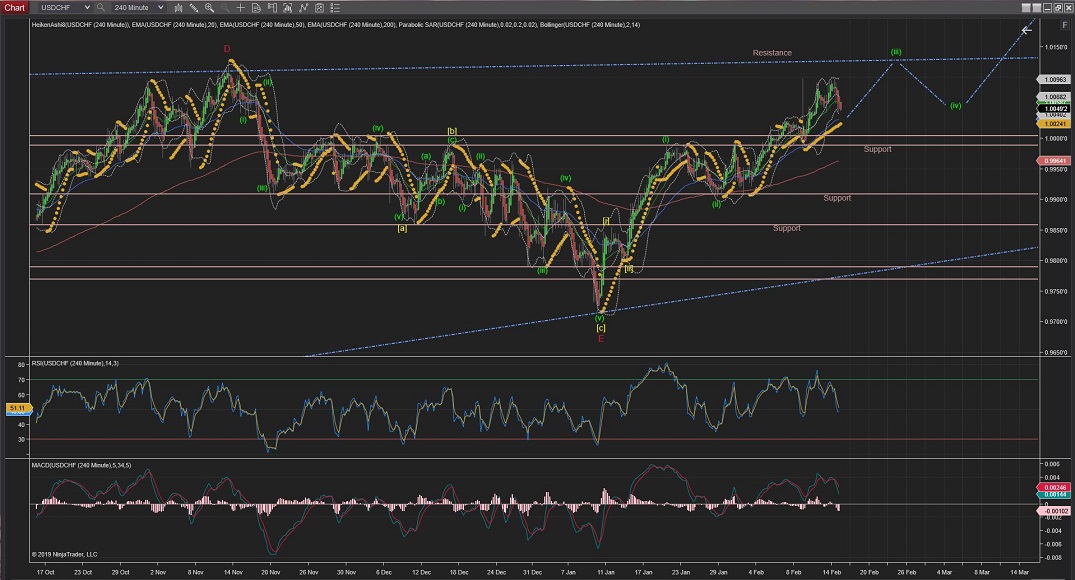Select the red wave D label

point(227,49)
